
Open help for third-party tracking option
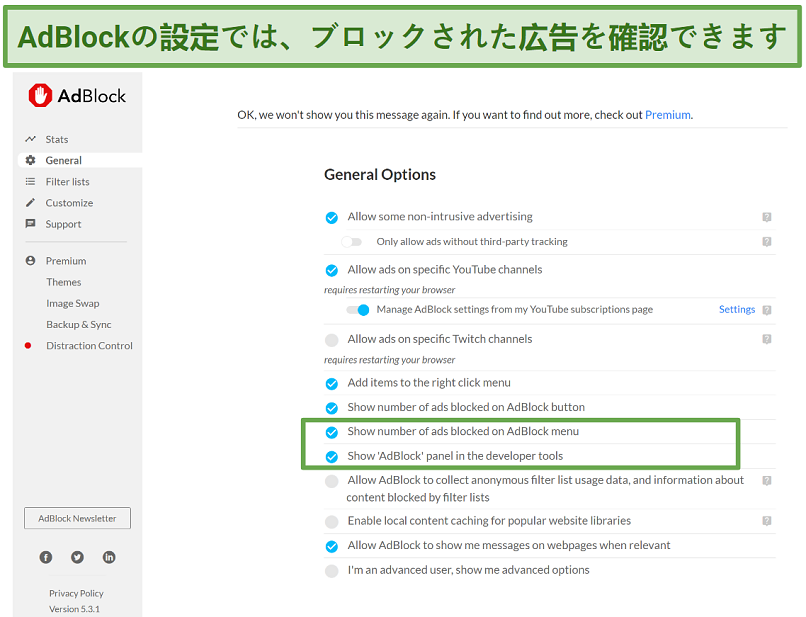(766, 242)
